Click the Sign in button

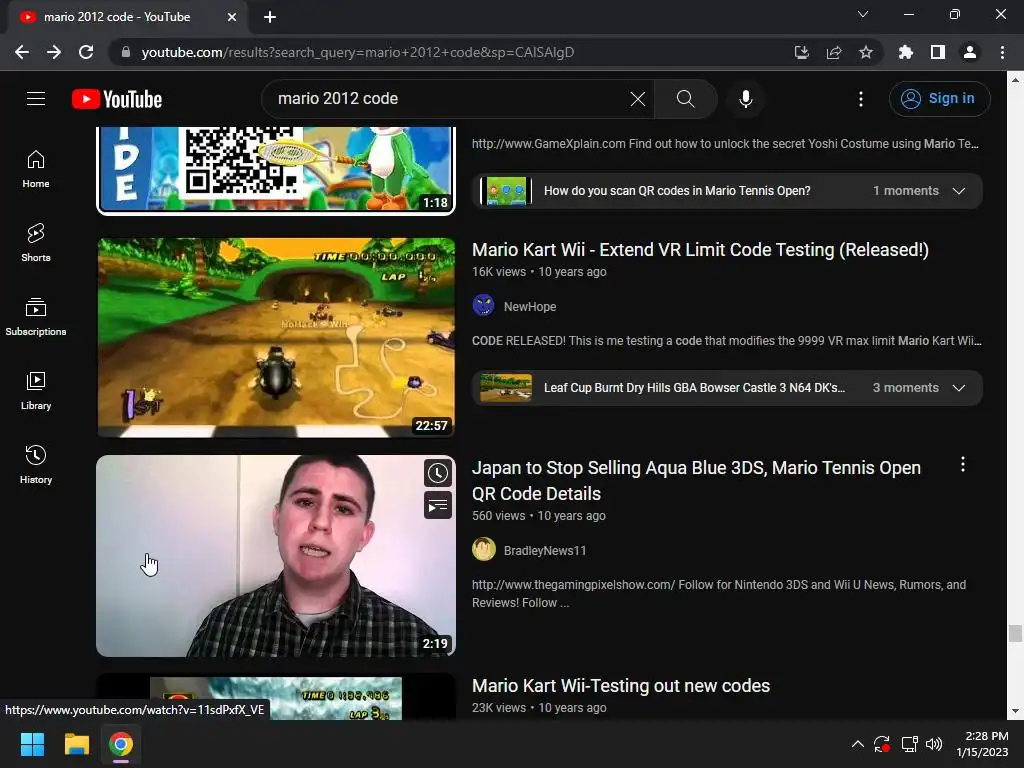[939, 99]
